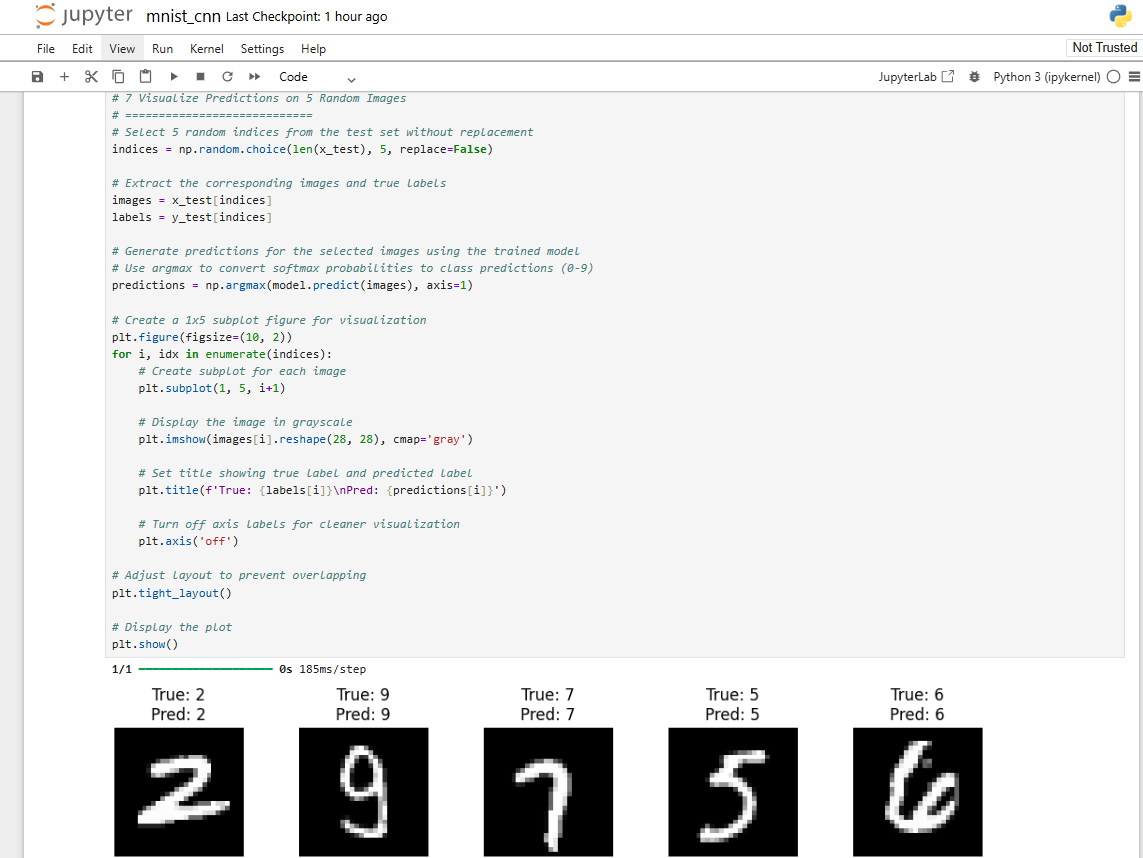Open the Kernel menu
Viewport: 1143px width, 858px height.
tap(206, 48)
